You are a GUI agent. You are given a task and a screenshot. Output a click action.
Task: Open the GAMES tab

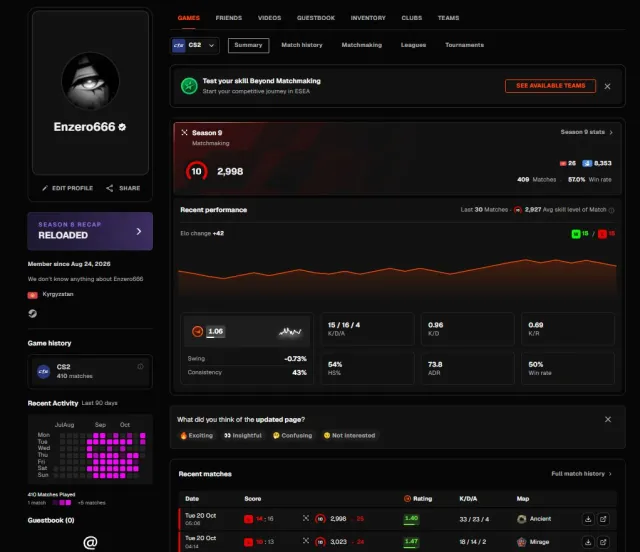click(x=189, y=18)
